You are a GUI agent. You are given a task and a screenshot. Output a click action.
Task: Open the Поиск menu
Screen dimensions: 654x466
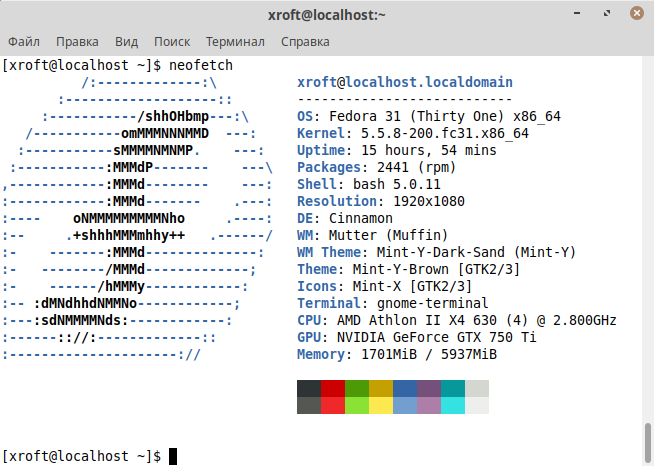coord(172,42)
